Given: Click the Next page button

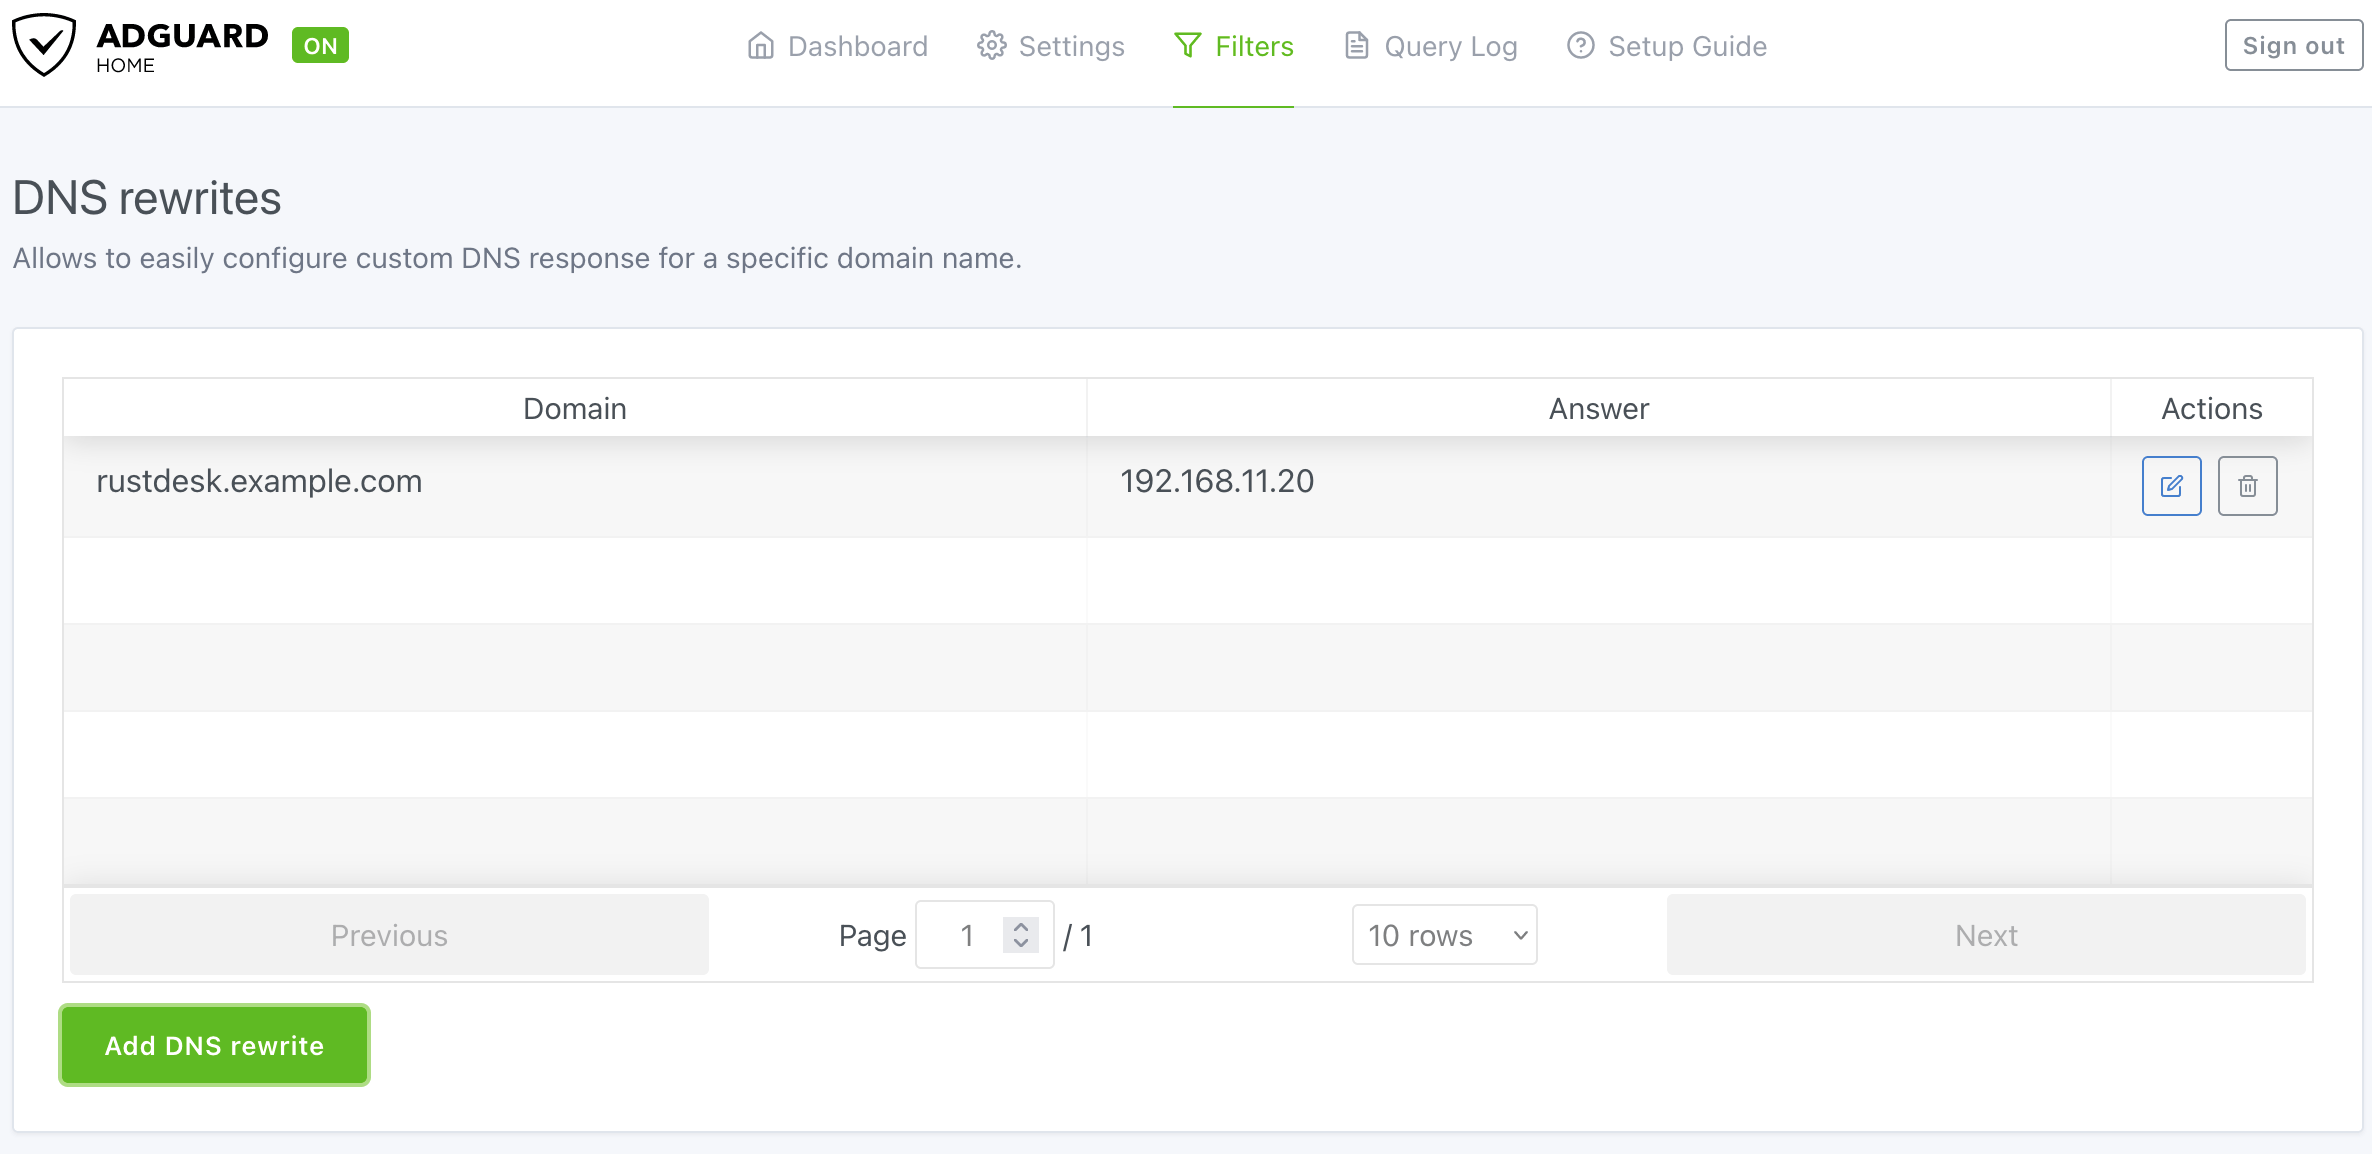Looking at the screenshot, I should point(1985,935).
